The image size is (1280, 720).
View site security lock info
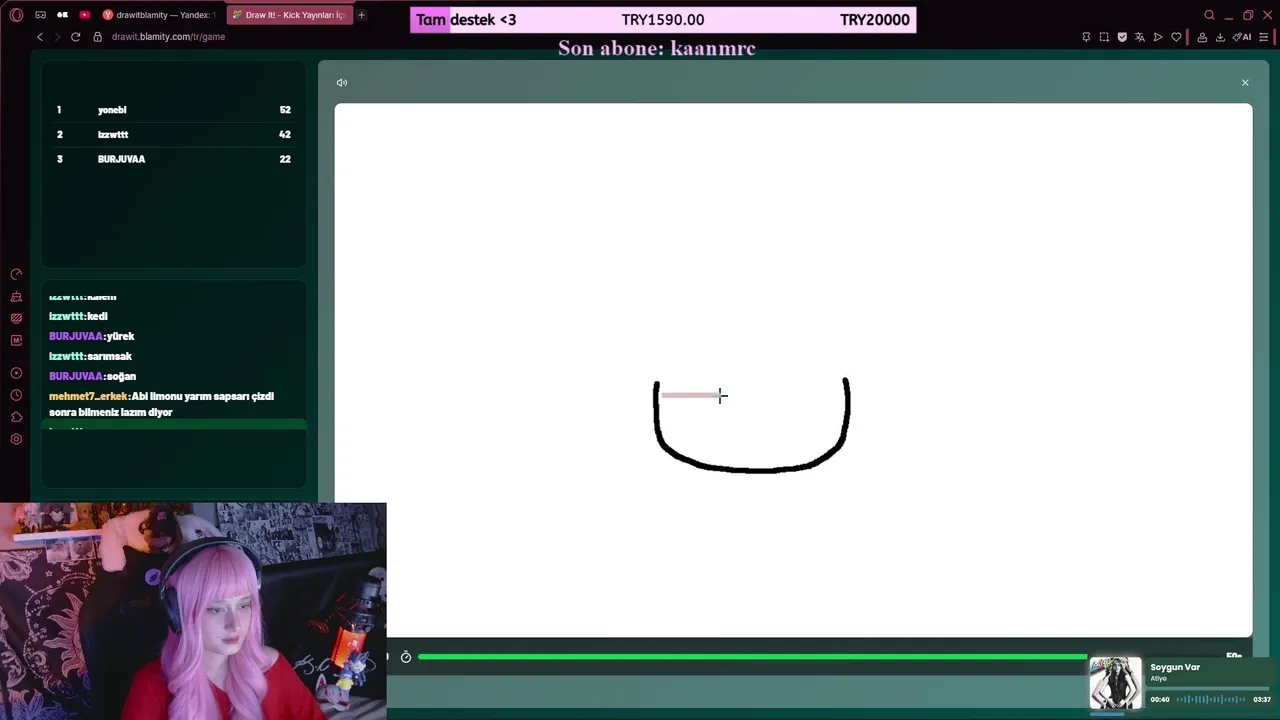coord(98,37)
